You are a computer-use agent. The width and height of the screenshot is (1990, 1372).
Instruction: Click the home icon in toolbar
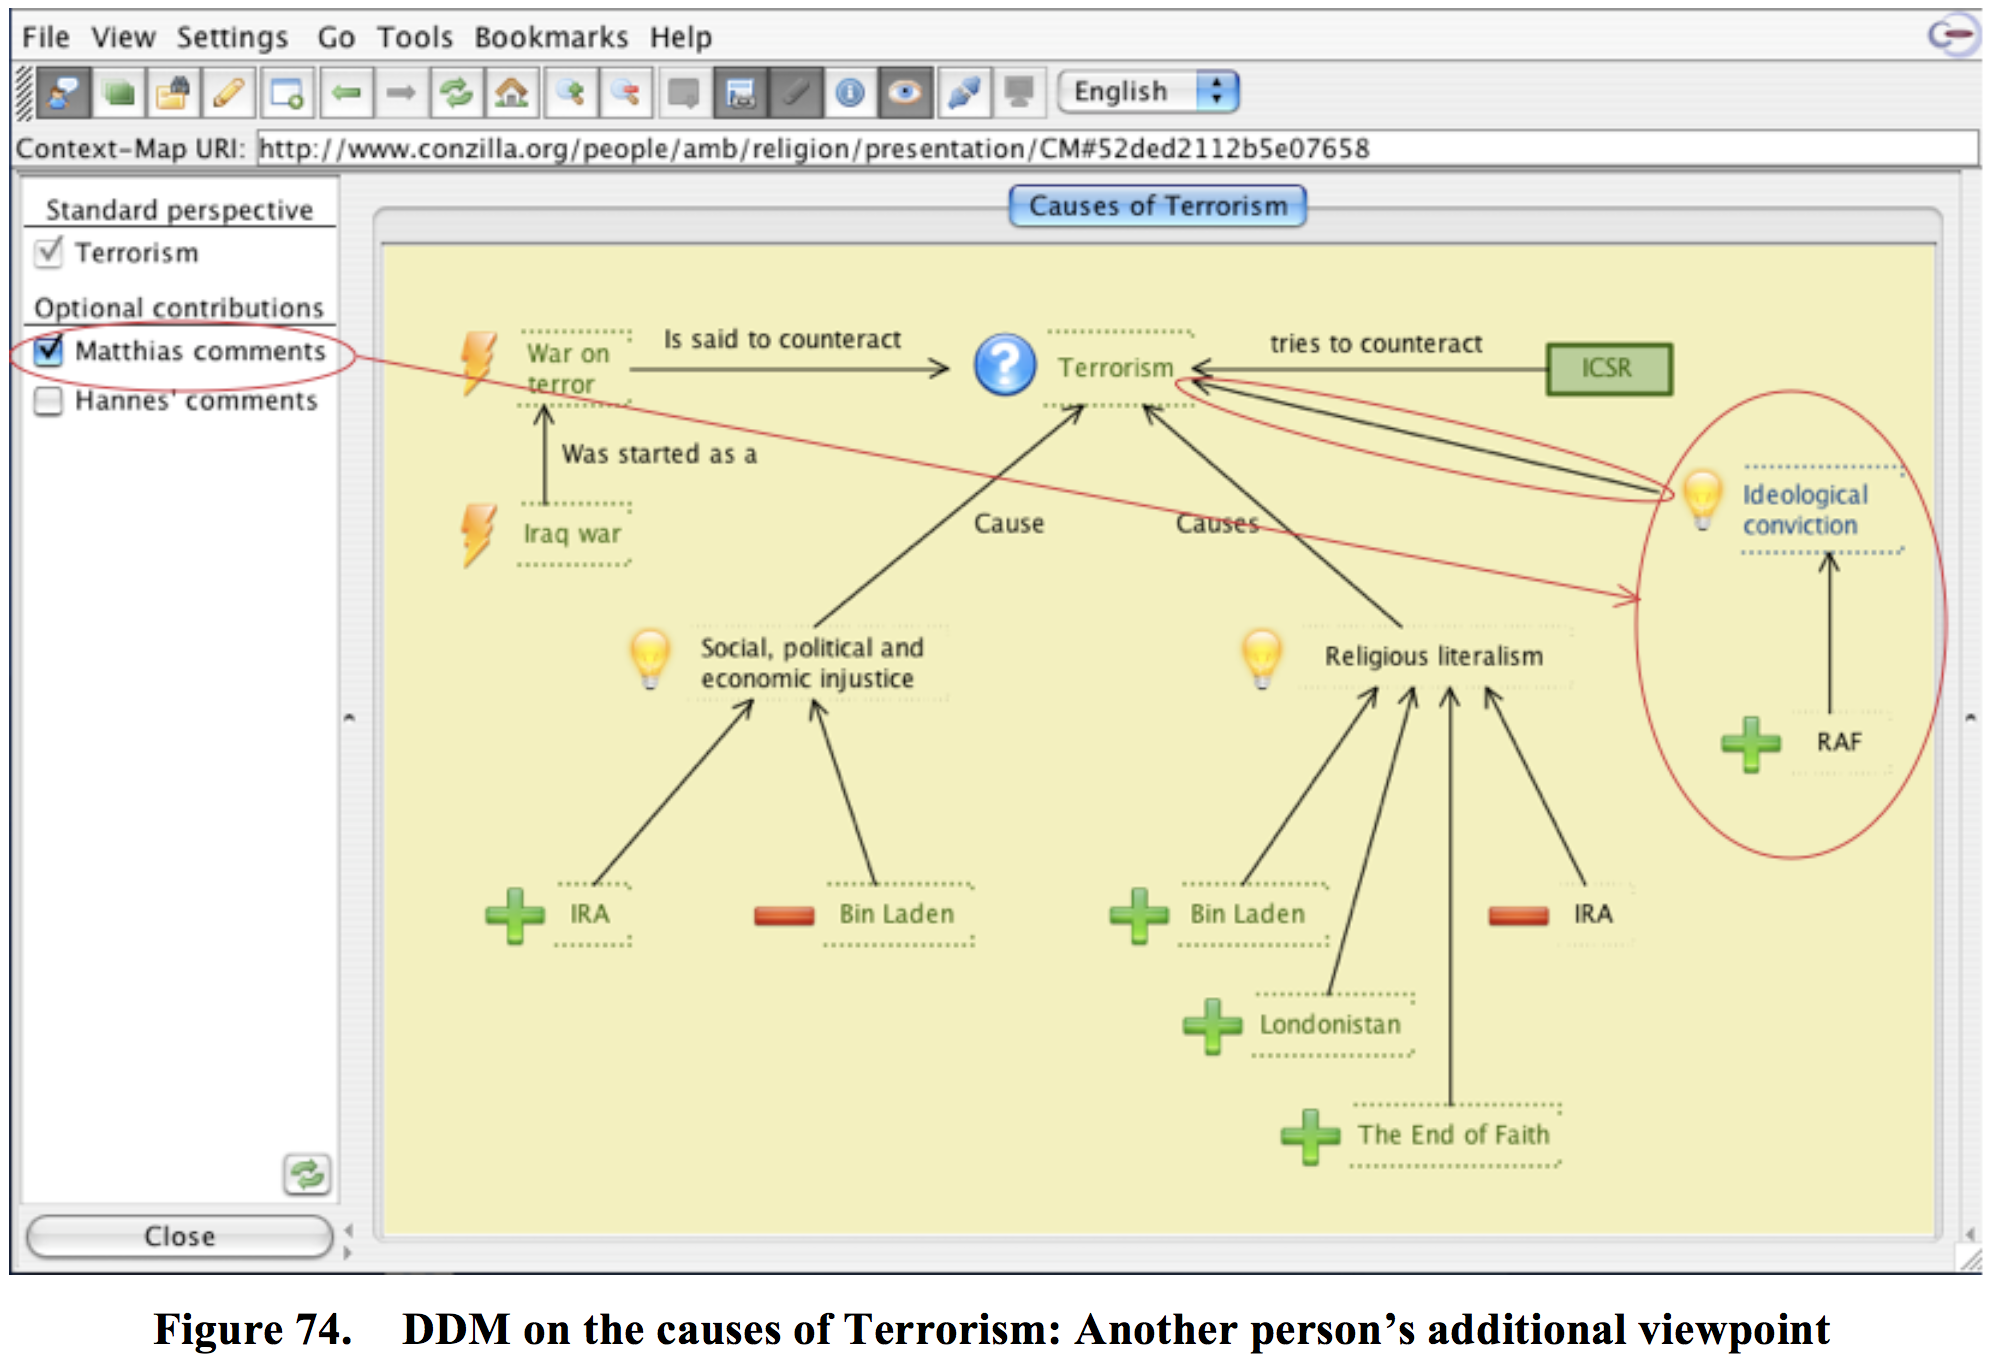point(512,94)
